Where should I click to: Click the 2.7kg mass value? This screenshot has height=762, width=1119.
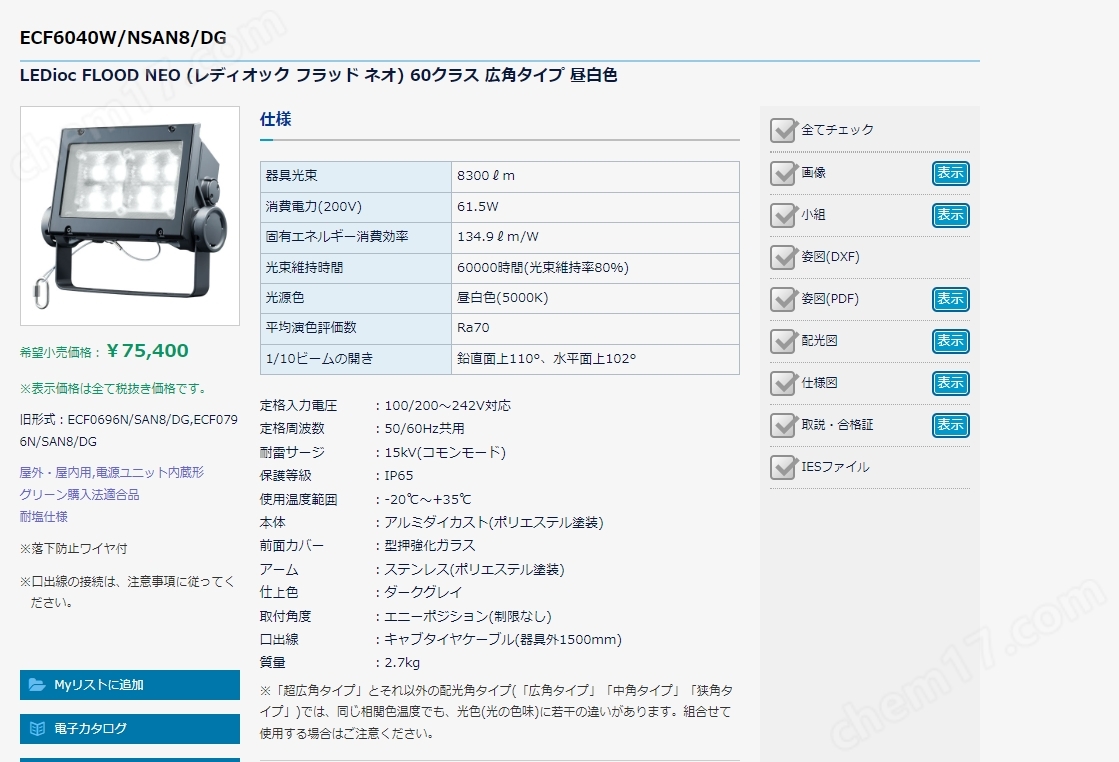402,663
